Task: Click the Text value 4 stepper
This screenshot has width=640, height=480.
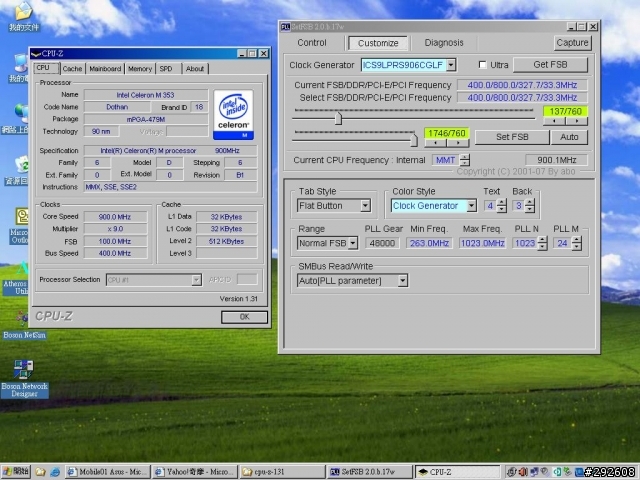Action: (x=502, y=205)
